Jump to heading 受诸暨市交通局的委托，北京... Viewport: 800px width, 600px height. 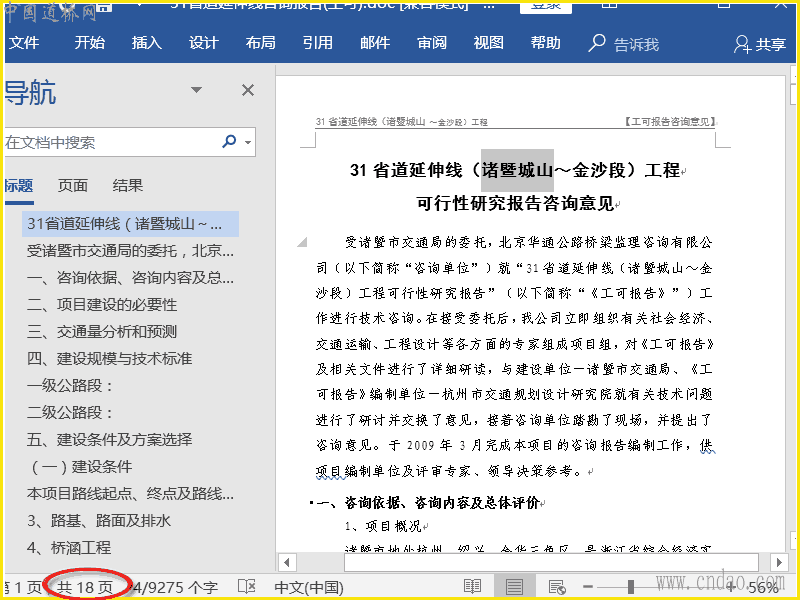tap(130, 251)
